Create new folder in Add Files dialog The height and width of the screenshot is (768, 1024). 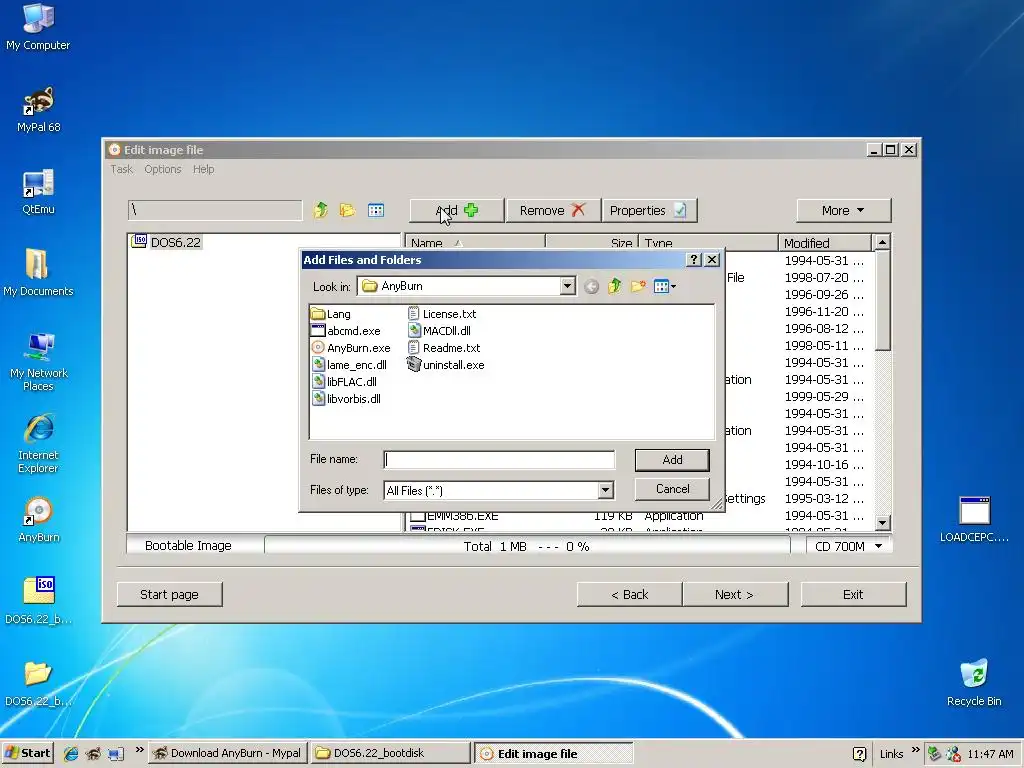[x=638, y=286]
